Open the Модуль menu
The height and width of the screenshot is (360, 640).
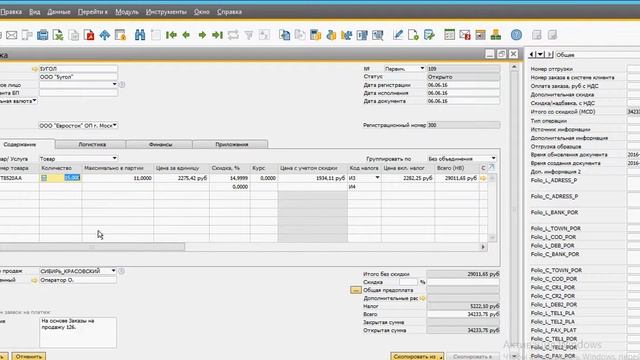[x=127, y=12]
